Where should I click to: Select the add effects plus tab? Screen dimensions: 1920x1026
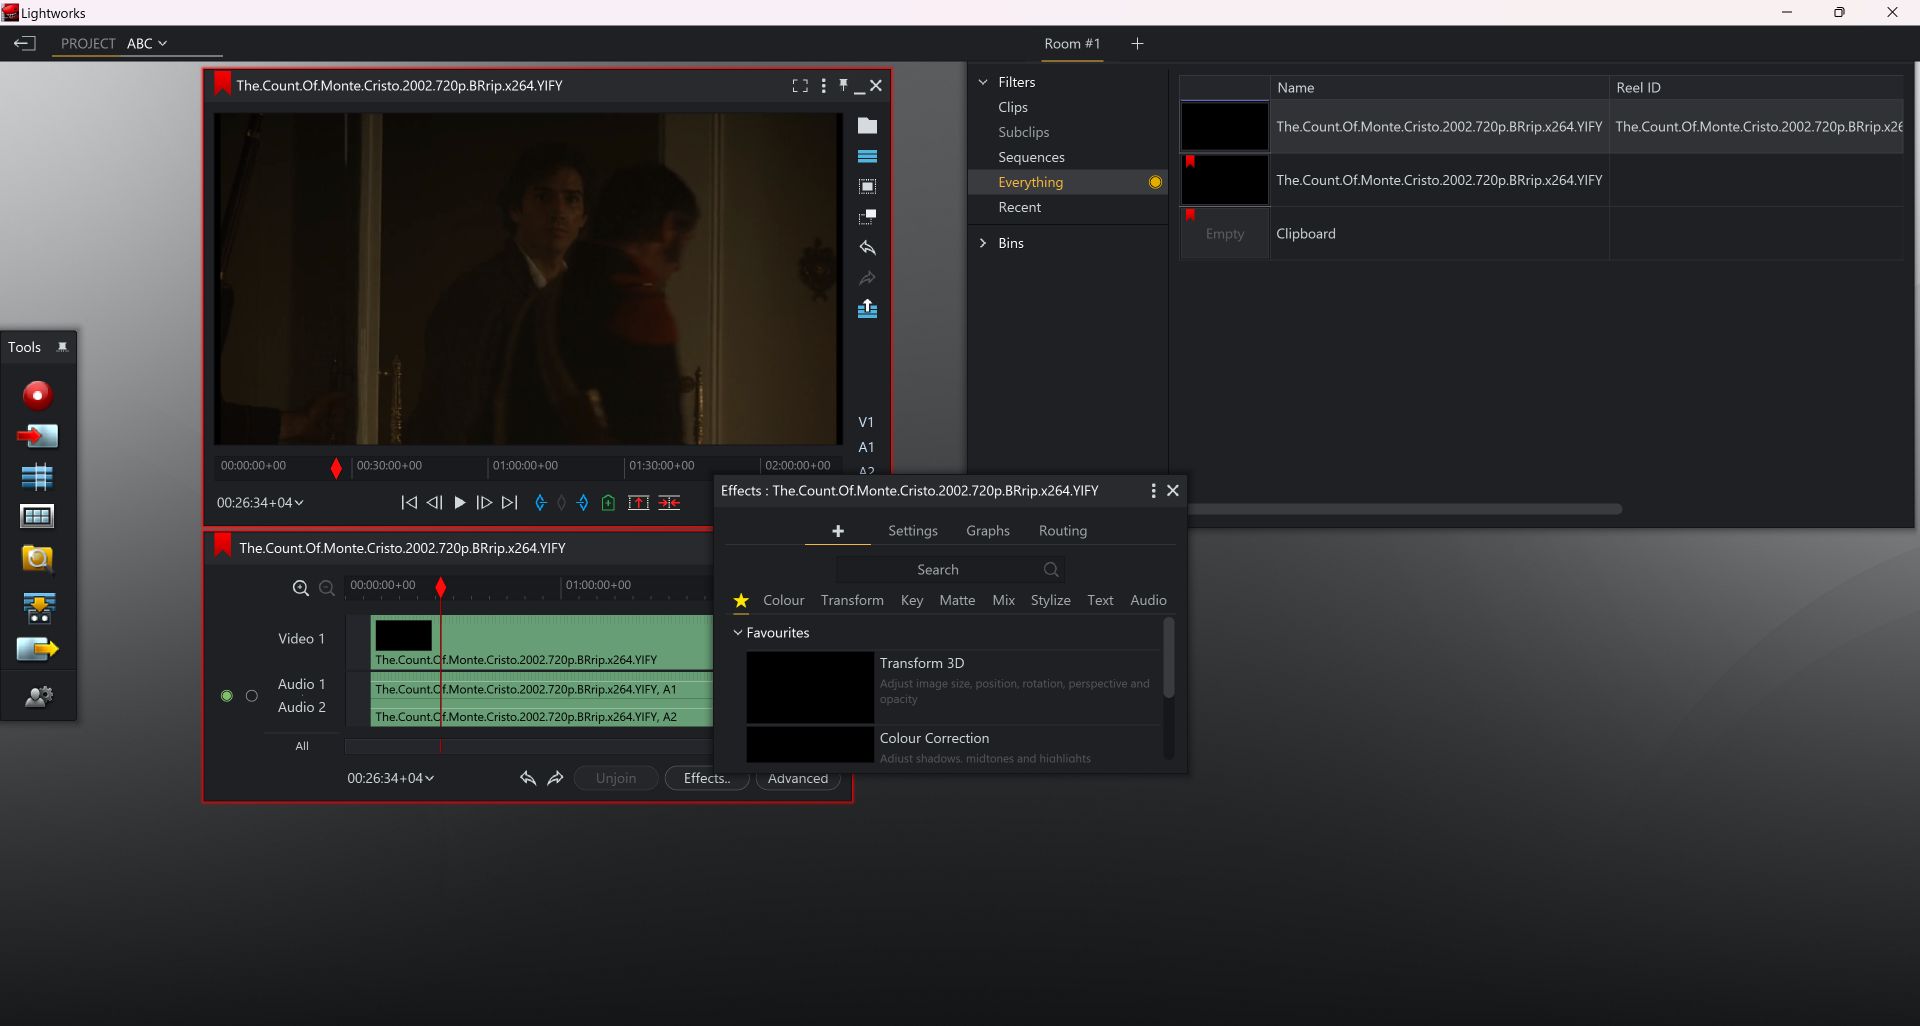coord(838,531)
